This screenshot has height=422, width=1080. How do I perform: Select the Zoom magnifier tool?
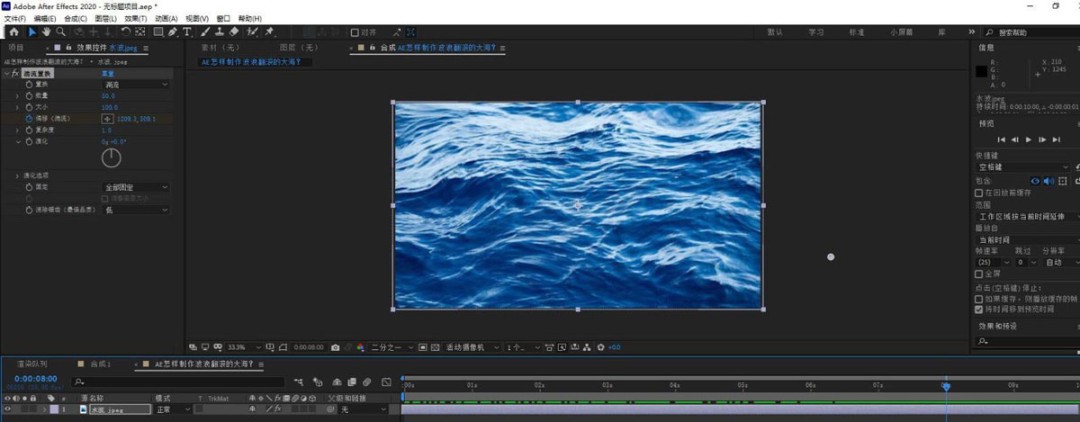(x=60, y=32)
